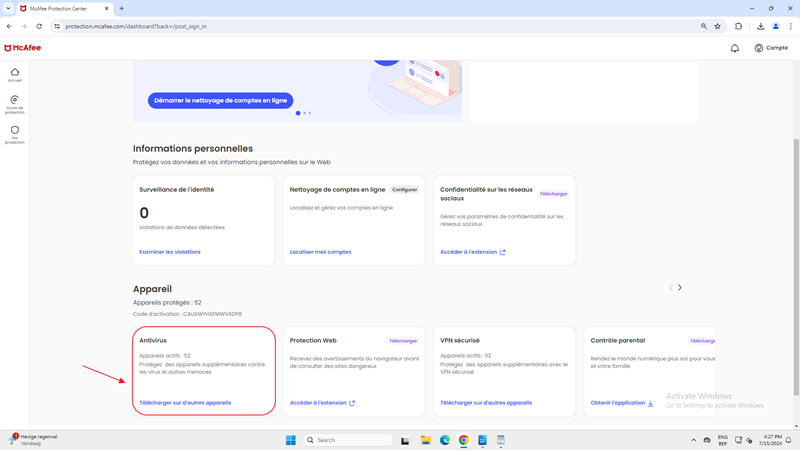Click Télécharger badge on Protection Web card
Screen dimensions: 800x450
403,341
